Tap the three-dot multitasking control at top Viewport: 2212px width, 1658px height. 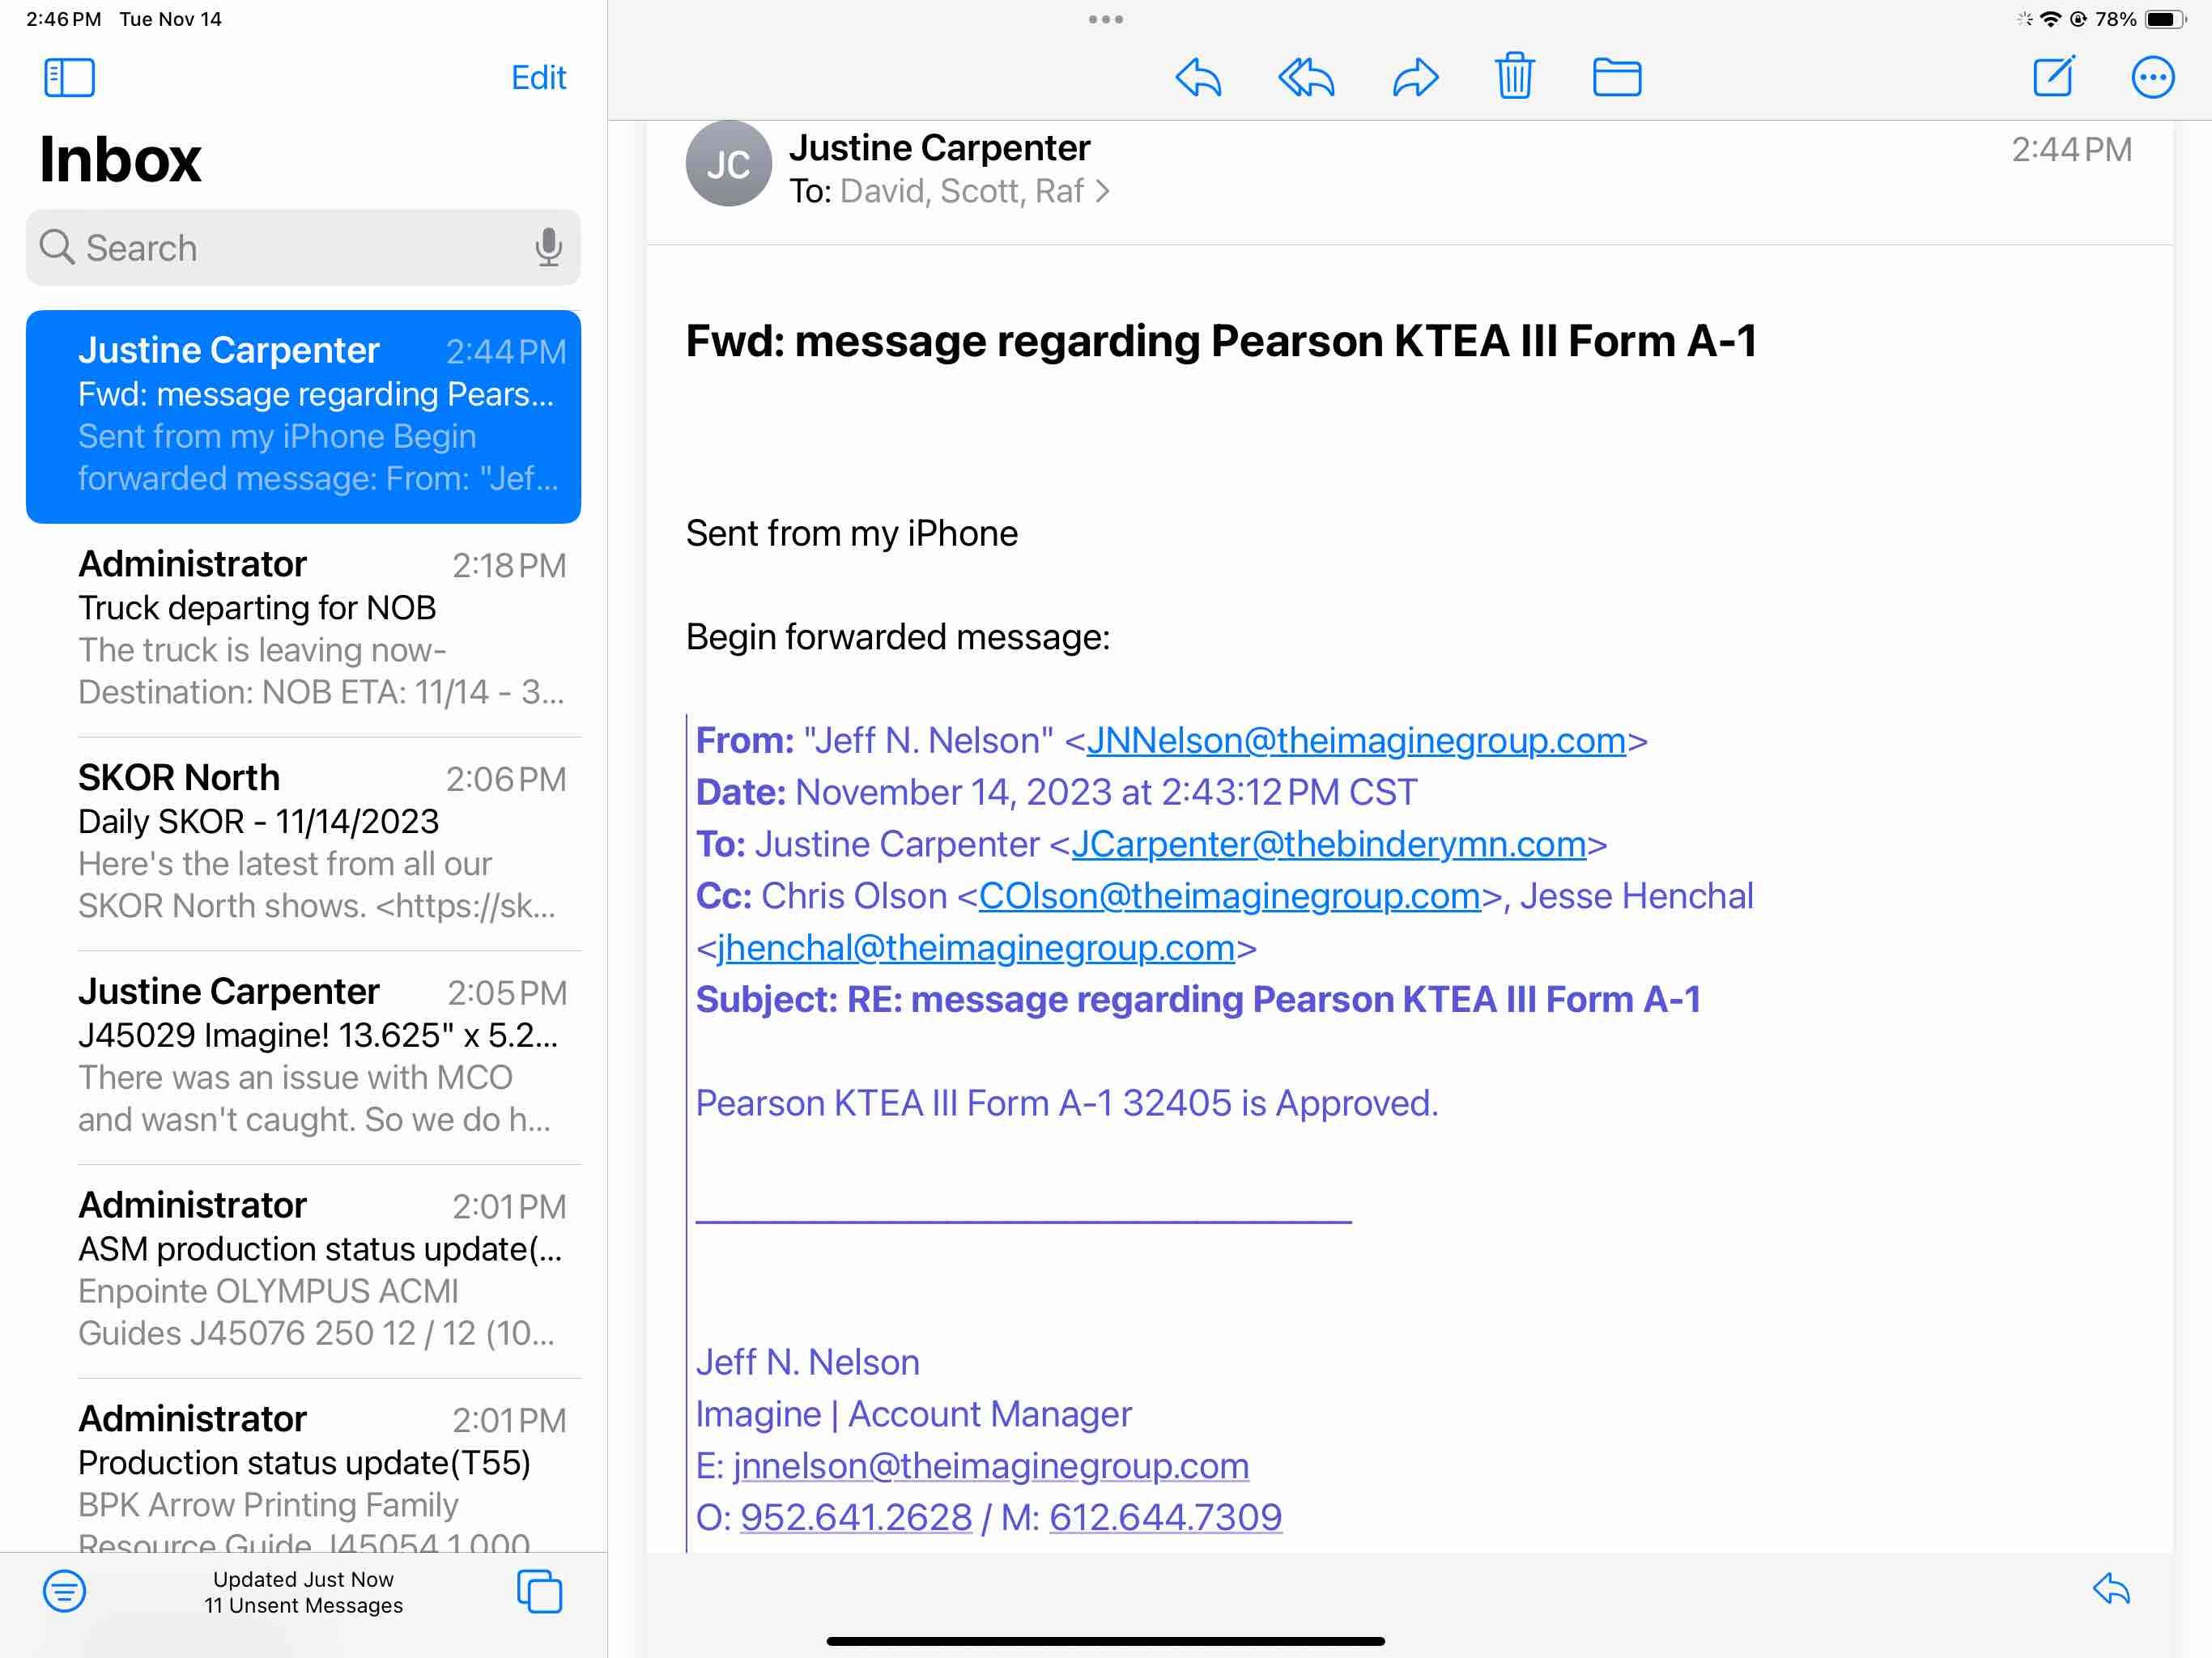[x=1105, y=19]
